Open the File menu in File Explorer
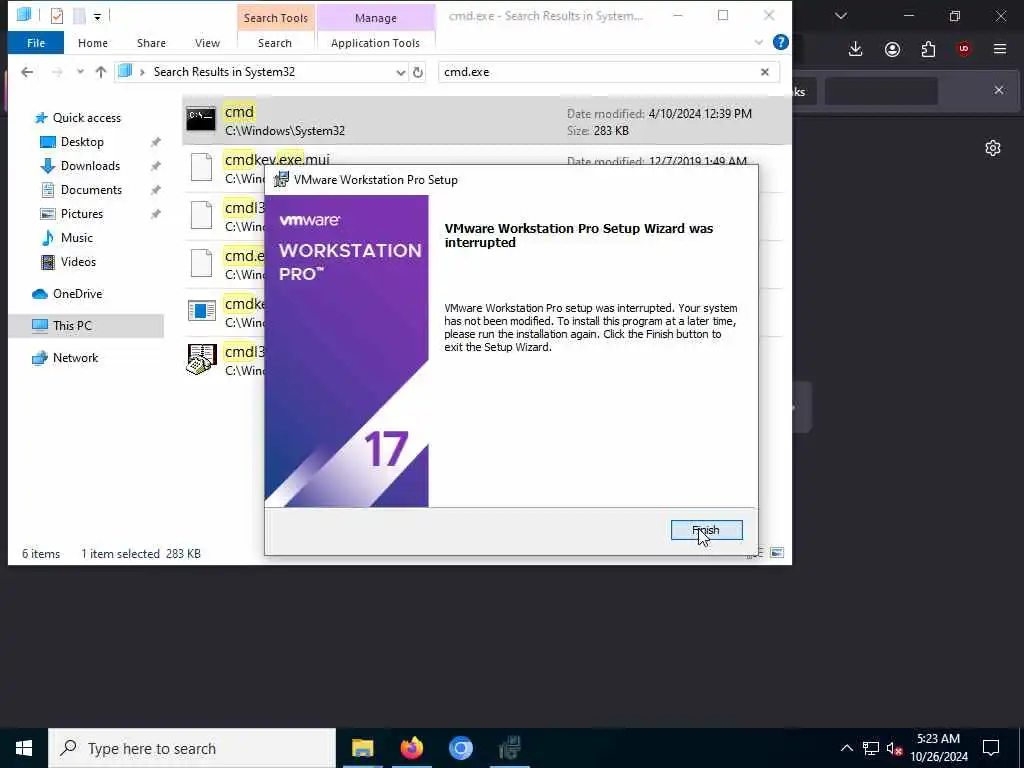This screenshot has width=1024, height=768. click(36, 42)
